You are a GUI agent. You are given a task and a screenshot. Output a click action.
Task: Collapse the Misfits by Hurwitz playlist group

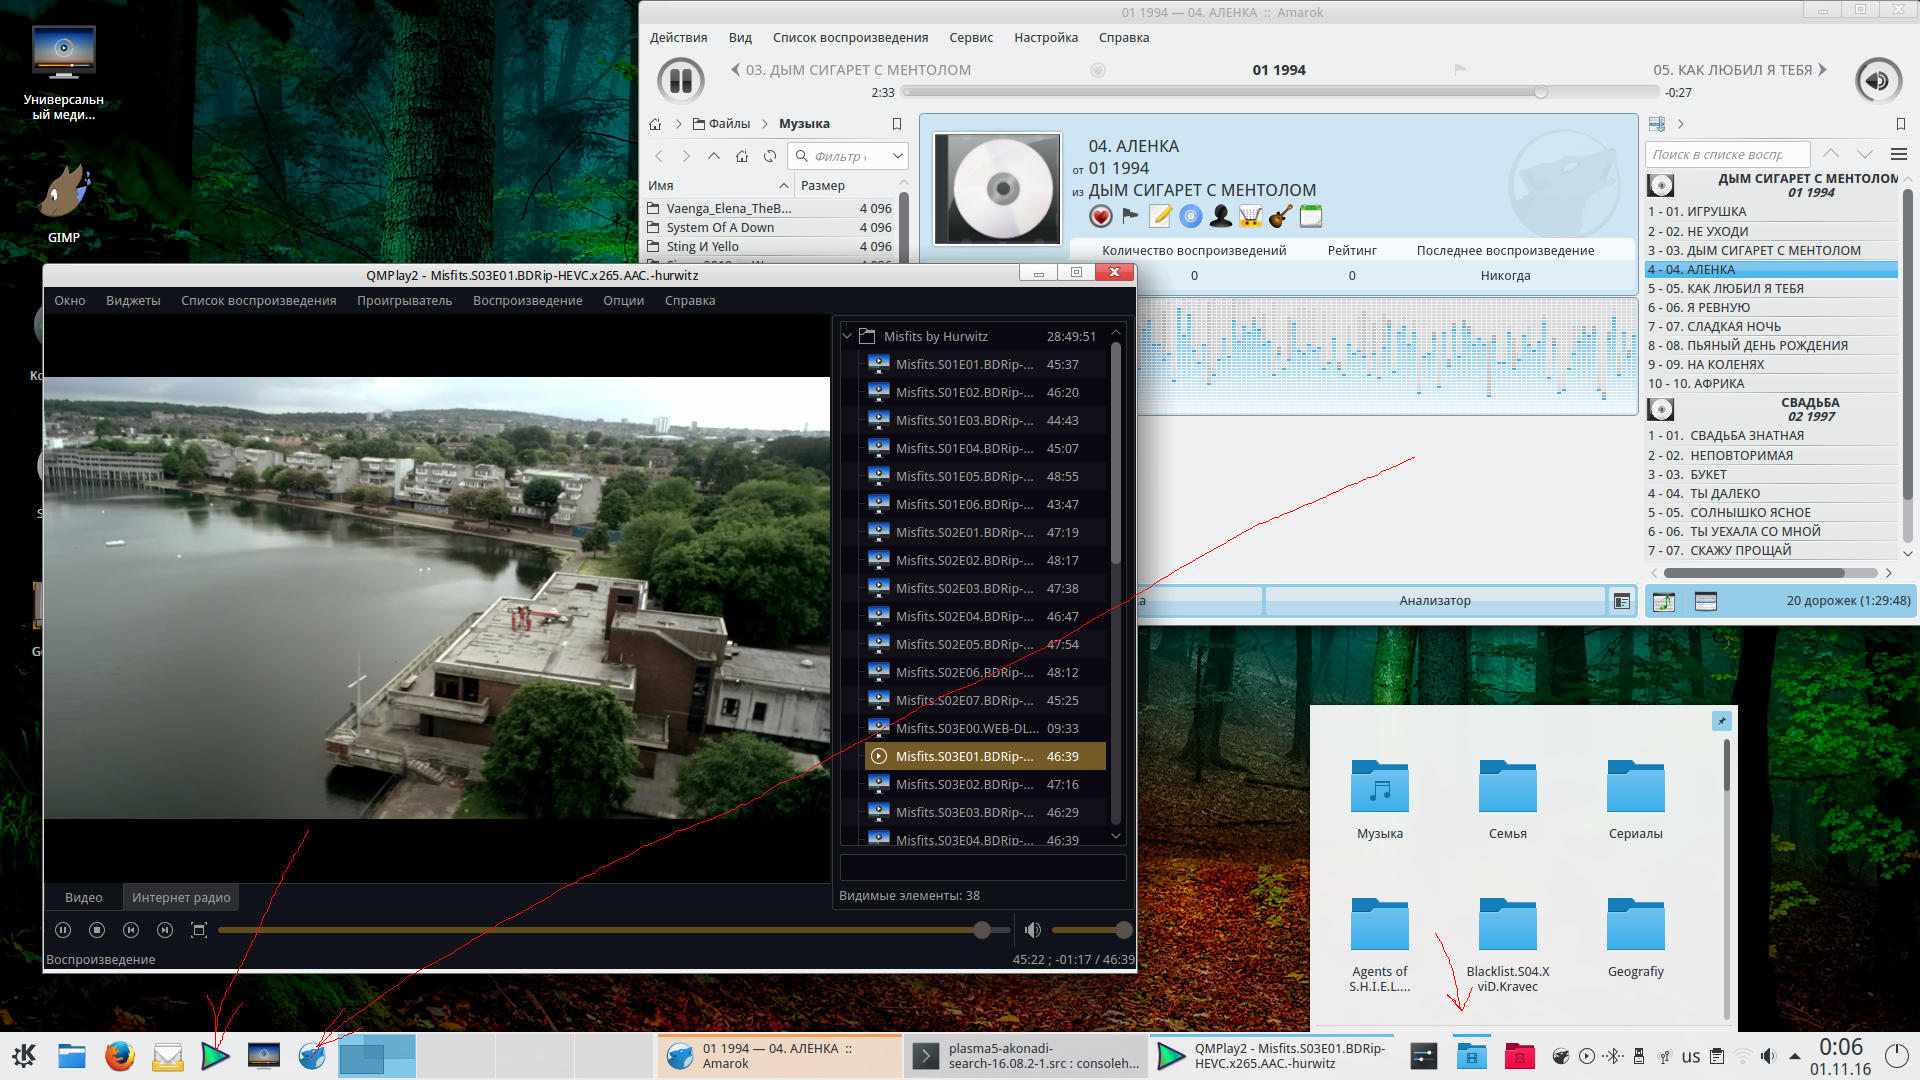coord(847,336)
